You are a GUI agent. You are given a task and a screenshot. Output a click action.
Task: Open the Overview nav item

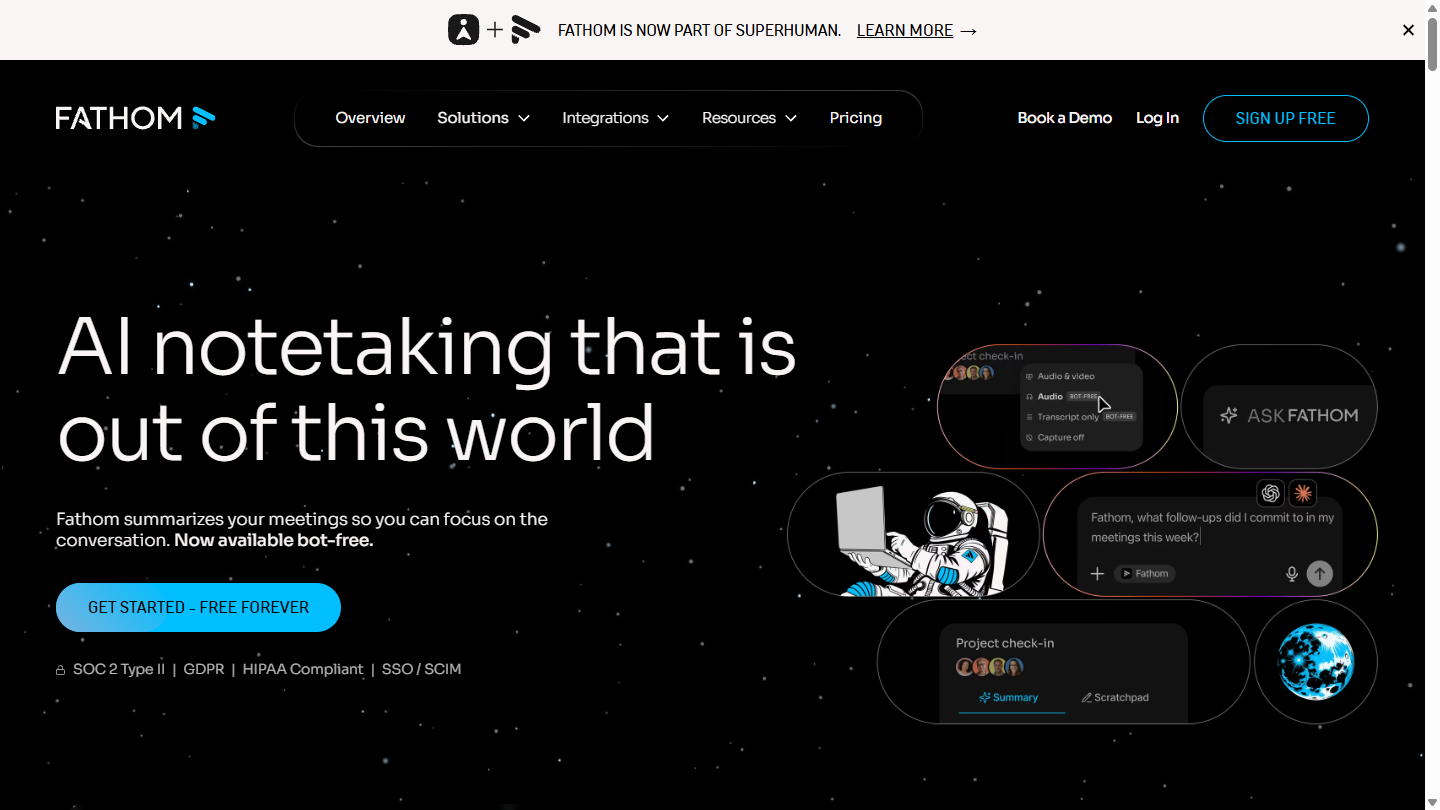tap(370, 118)
